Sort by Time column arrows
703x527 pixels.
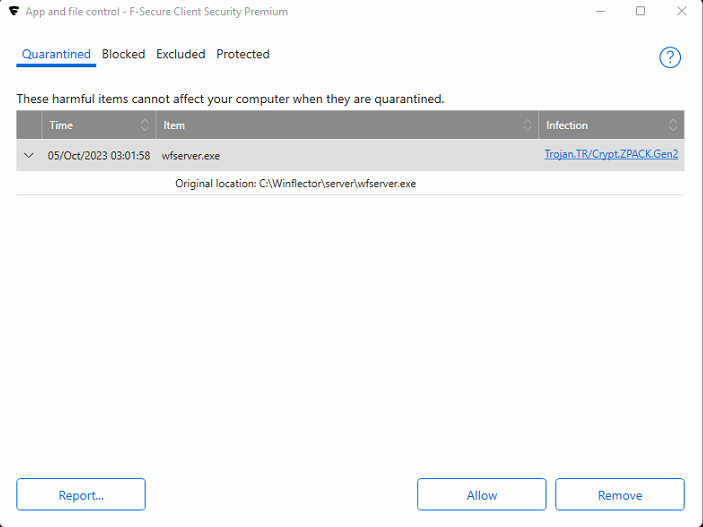(x=144, y=125)
